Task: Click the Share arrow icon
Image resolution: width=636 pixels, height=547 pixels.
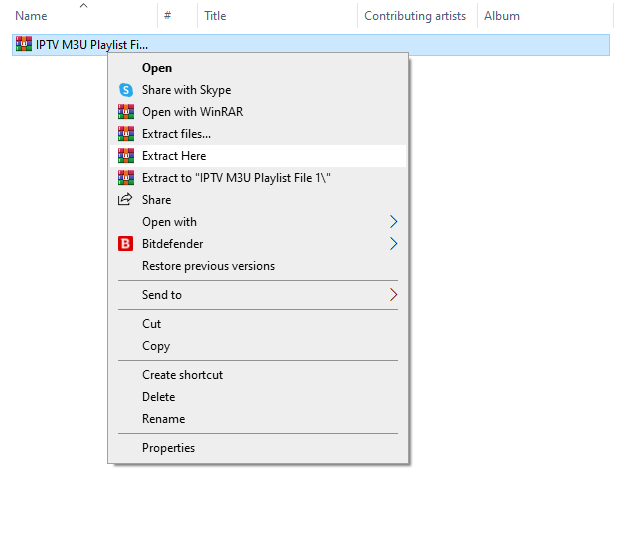Action: pyautogui.click(x=126, y=200)
